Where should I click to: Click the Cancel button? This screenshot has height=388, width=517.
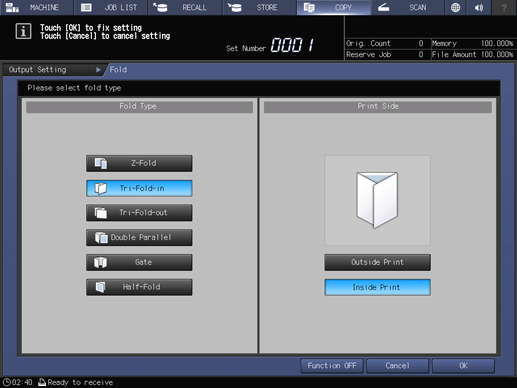(x=397, y=366)
